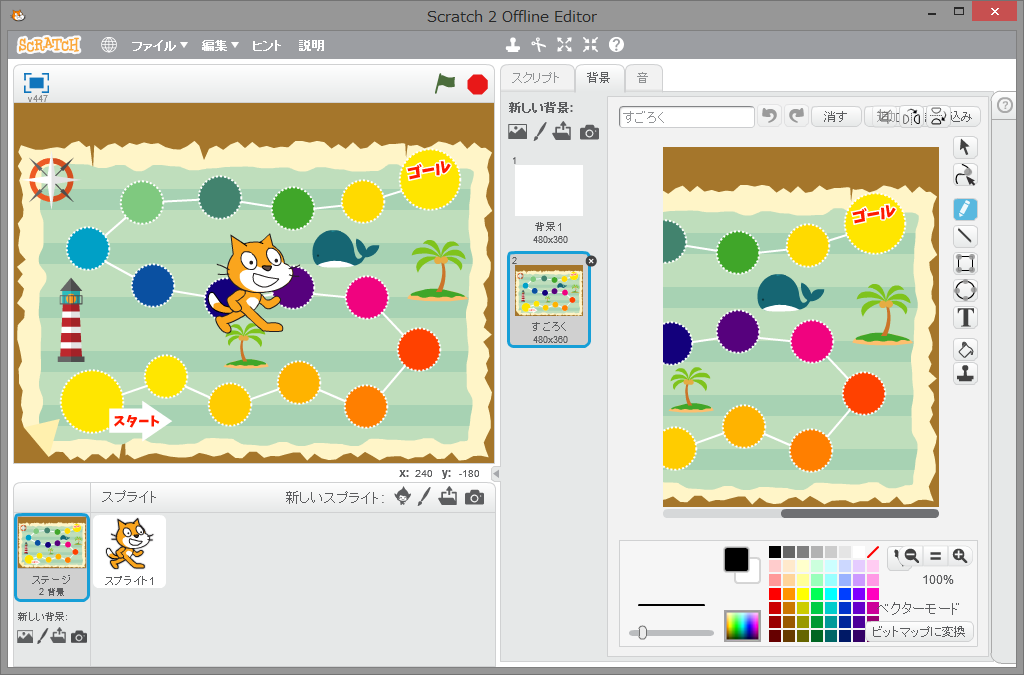Select the Rectangle tool
Image resolution: width=1024 pixels, height=675 pixels.
pyautogui.click(x=965, y=264)
